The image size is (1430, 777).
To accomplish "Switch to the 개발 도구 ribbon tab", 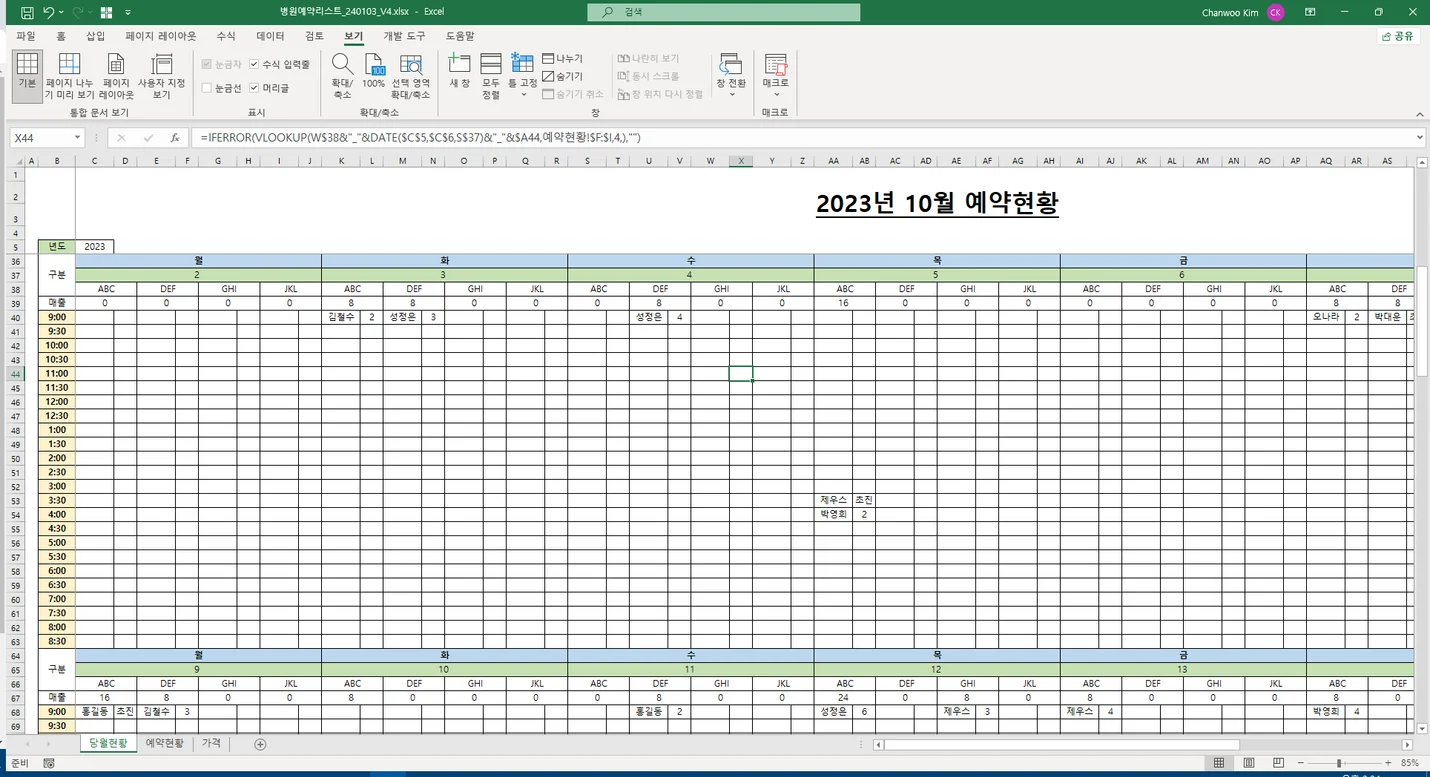I will pyautogui.click(x=404, y=36).
